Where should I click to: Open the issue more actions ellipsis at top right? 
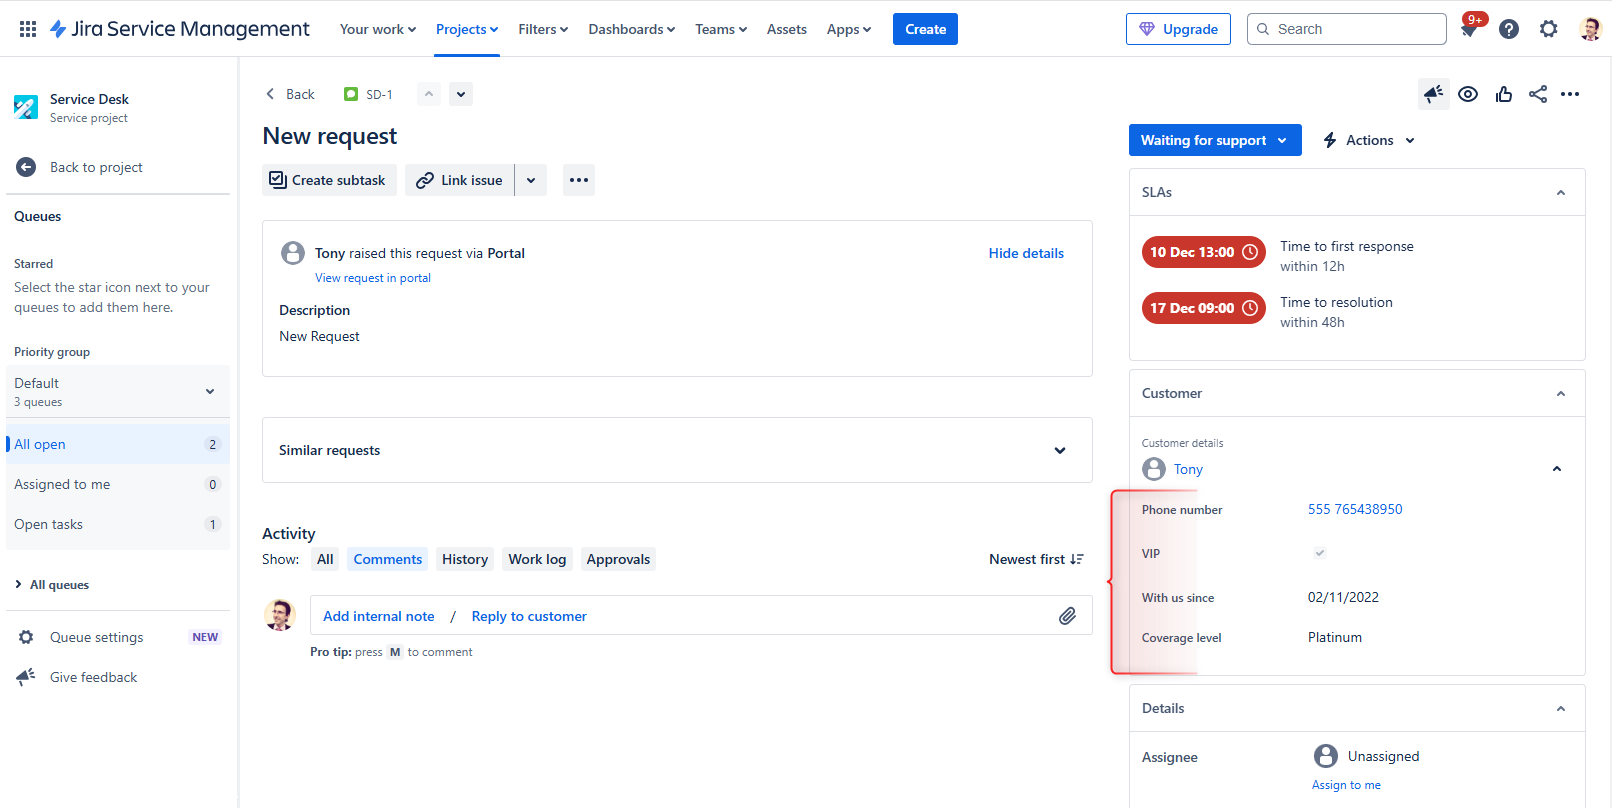coord(1570,94)
